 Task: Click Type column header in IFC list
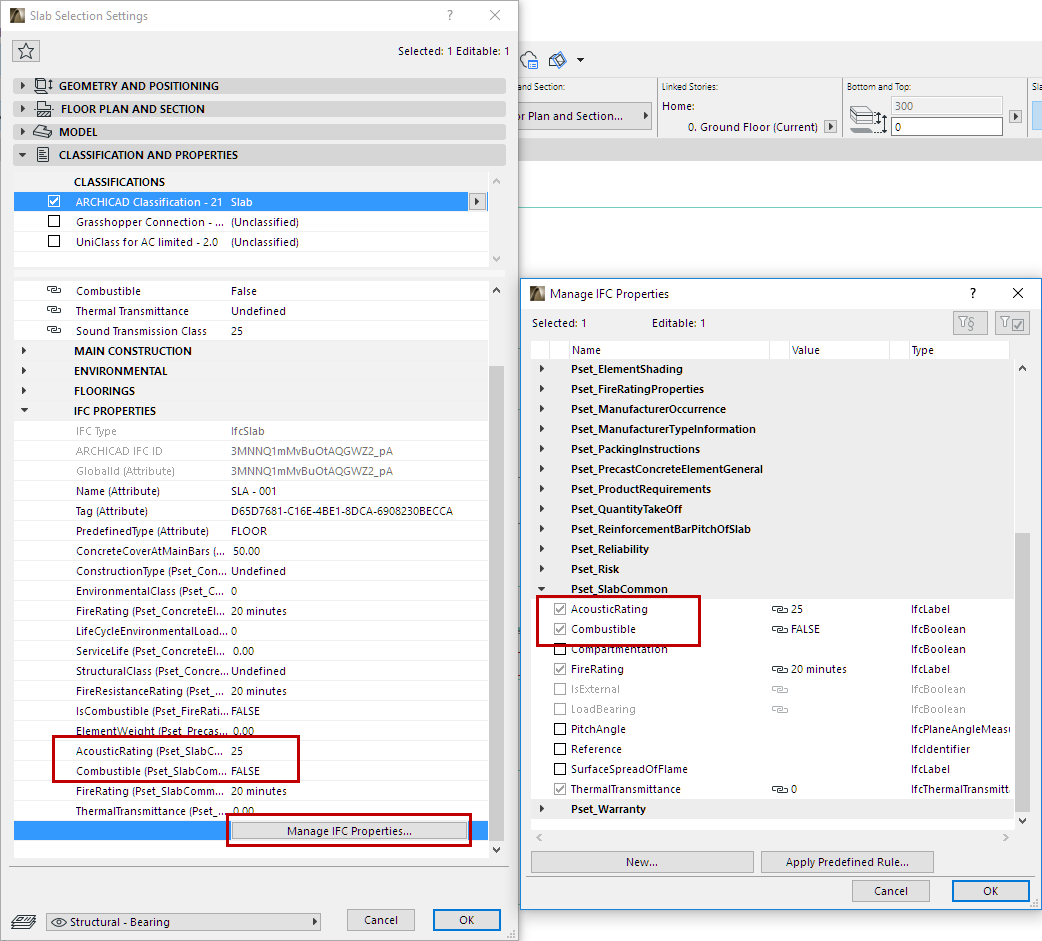click(959, 350)
